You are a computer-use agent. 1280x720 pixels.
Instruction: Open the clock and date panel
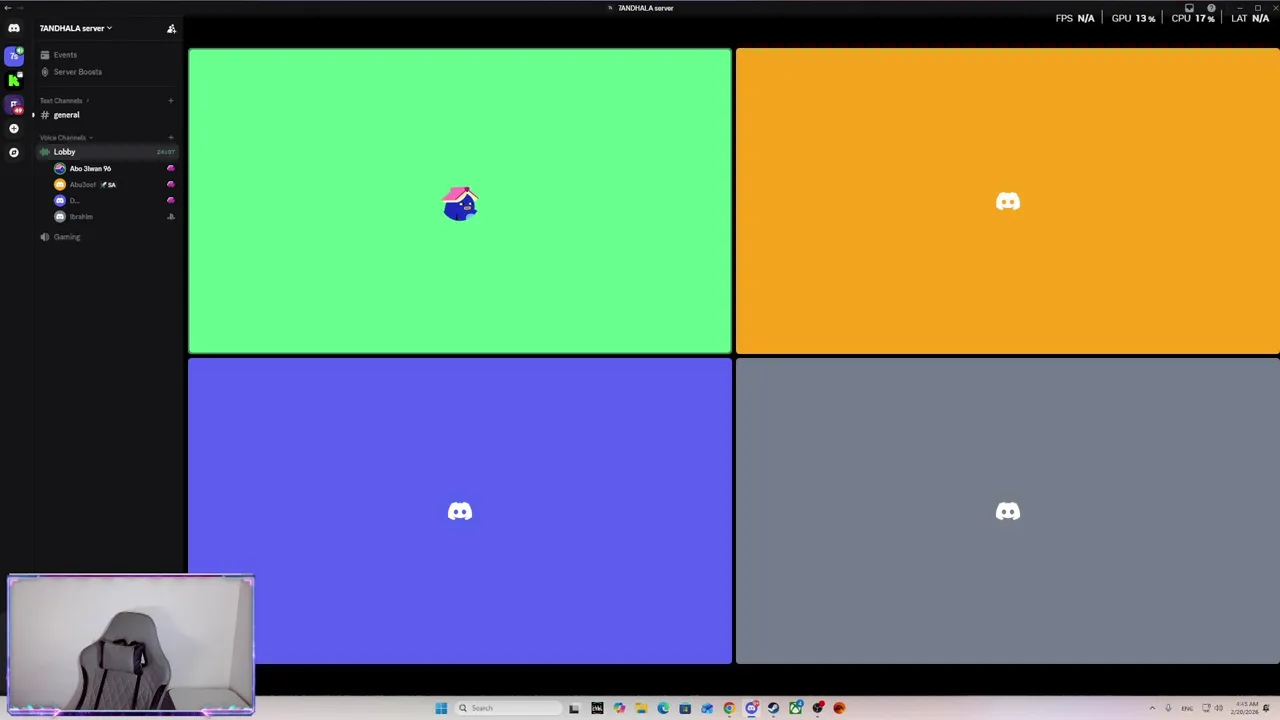[1246, 708]
